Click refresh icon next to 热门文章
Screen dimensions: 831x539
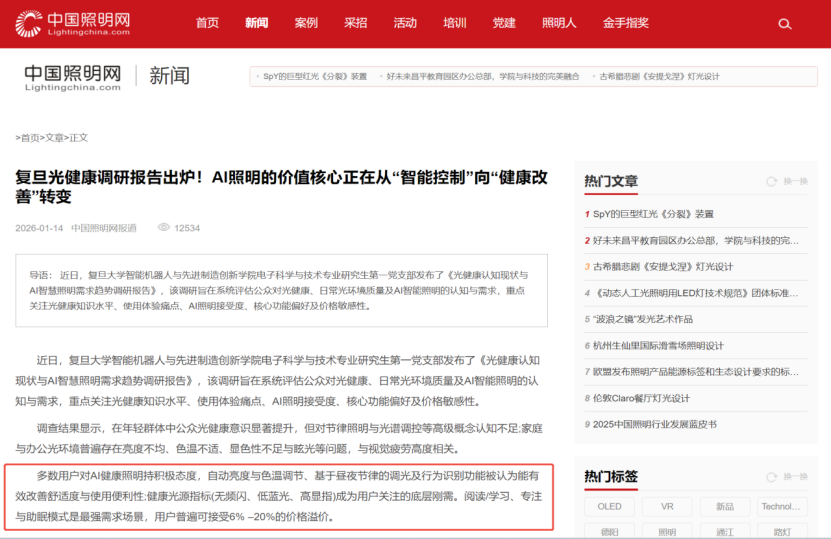click(771, 181)
